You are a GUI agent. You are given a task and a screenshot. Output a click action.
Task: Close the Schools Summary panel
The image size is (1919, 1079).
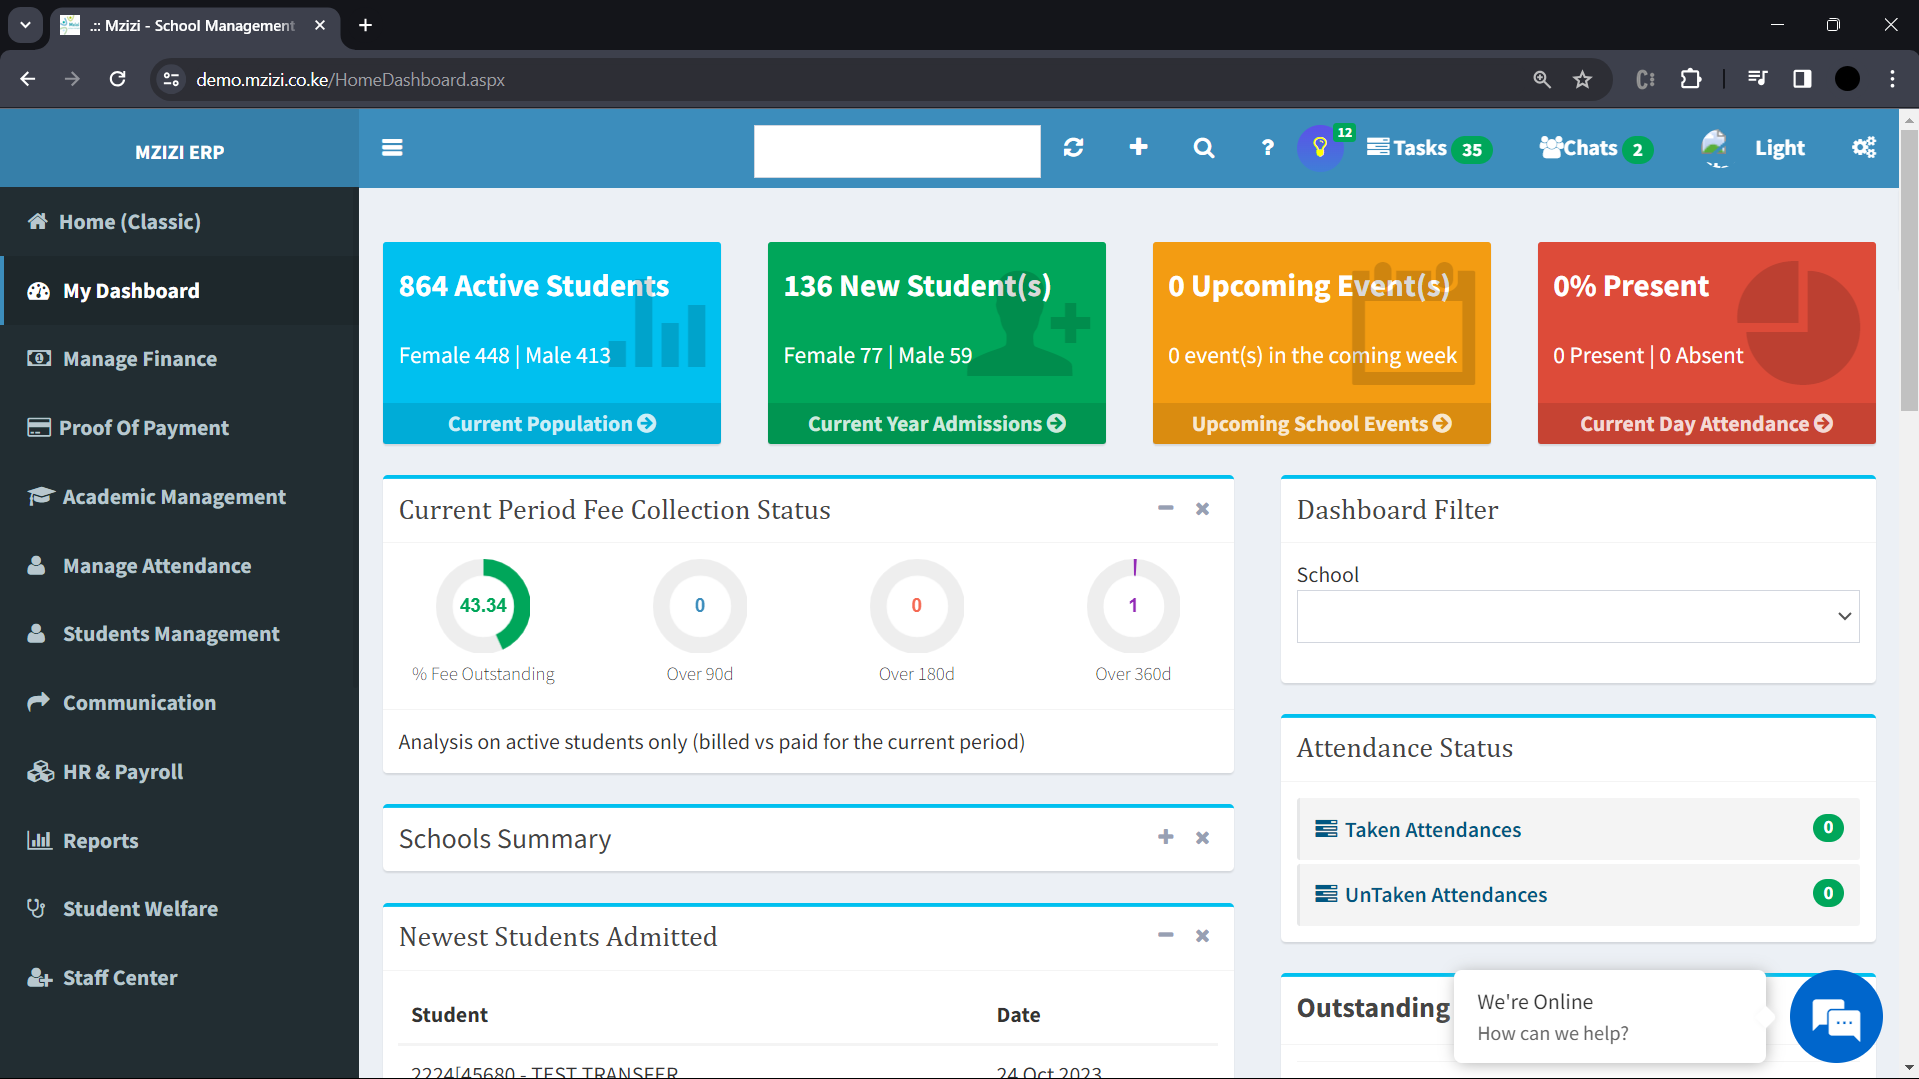point(1203,838)
